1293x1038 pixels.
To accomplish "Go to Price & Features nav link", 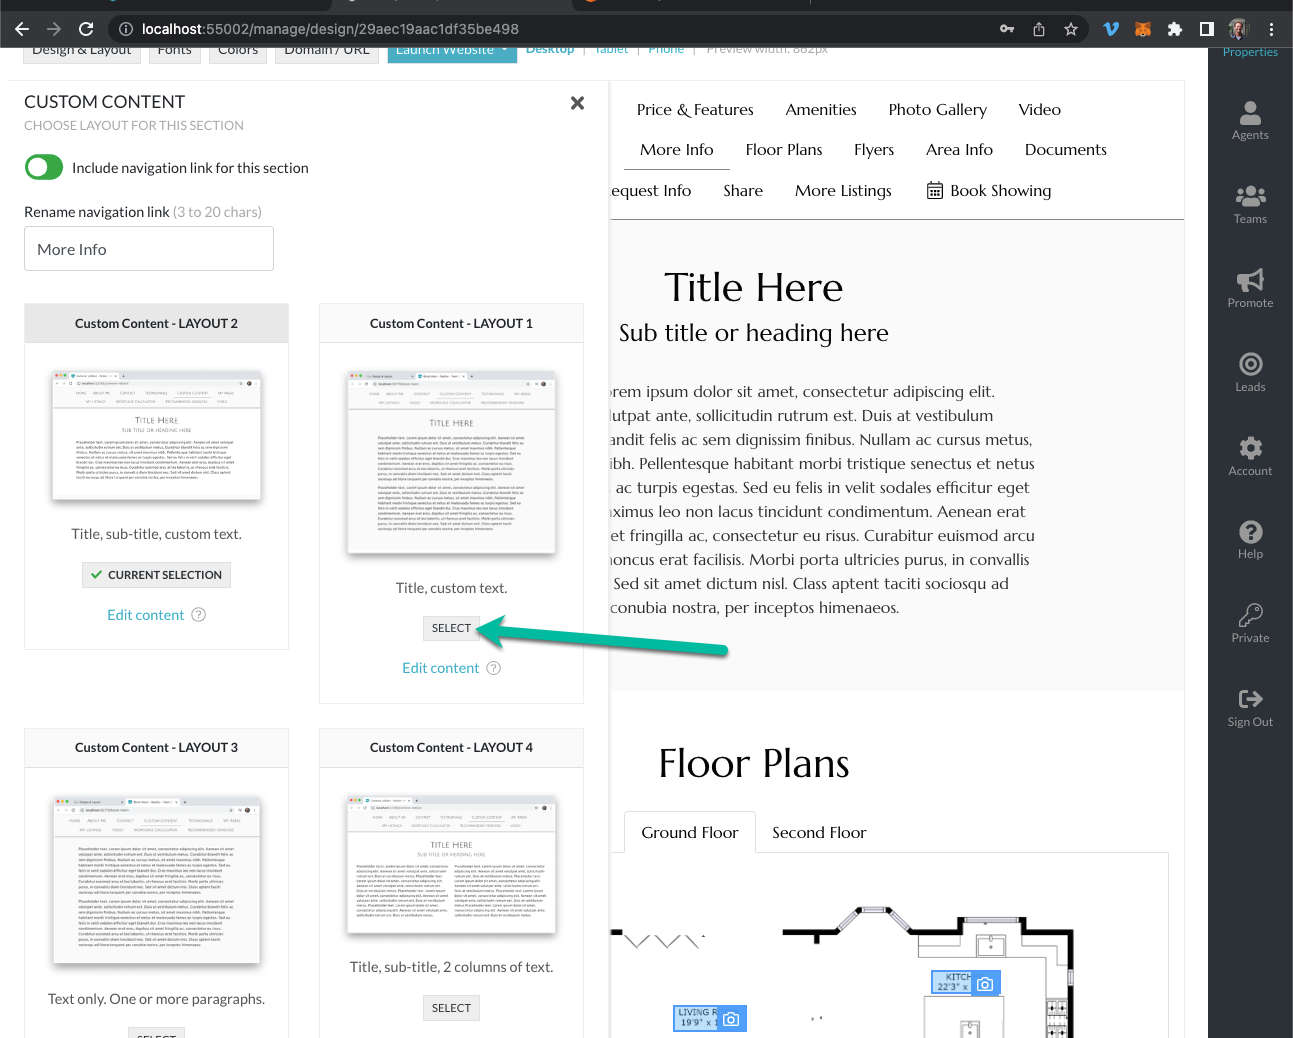I will pos(695,110).
